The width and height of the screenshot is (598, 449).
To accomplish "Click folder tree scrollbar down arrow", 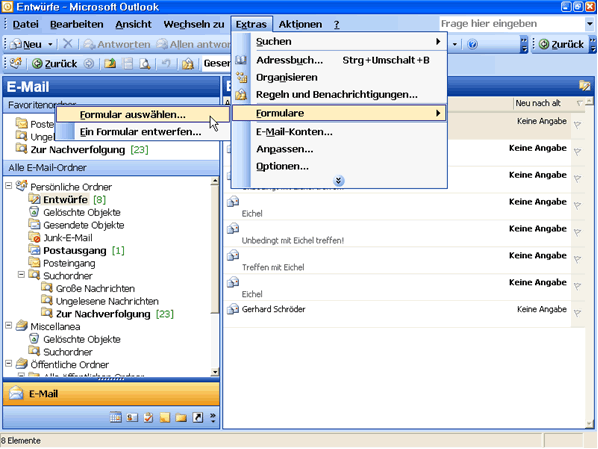I will 215,372.
